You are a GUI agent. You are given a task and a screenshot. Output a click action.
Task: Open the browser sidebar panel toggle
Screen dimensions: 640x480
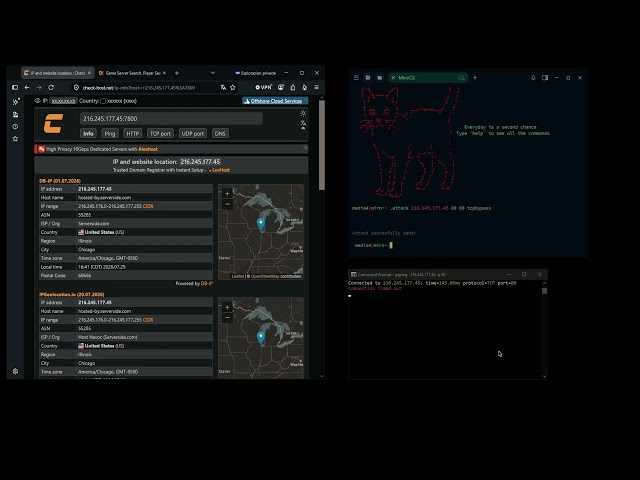15,87
